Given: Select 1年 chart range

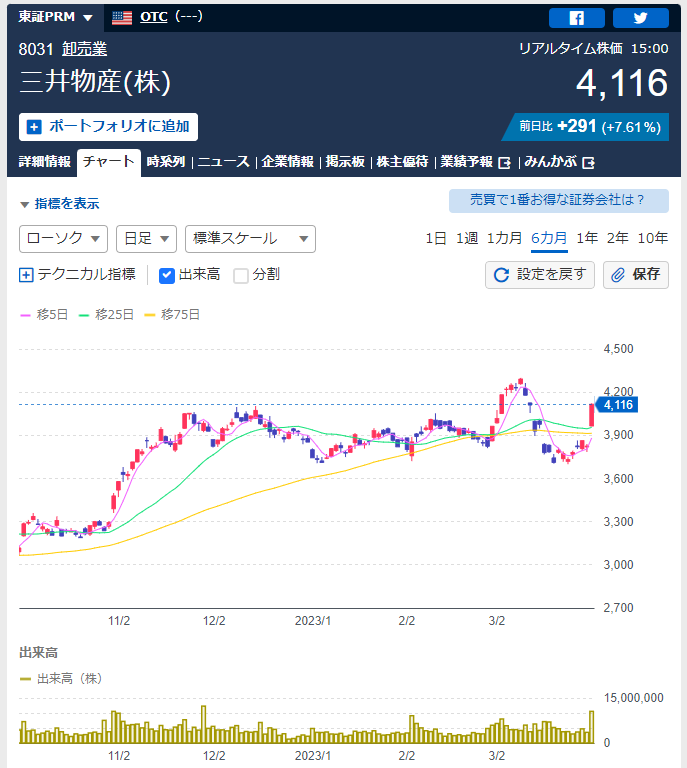Looking at the screenshot, I should pyautogui.click(x=587, y=239).
